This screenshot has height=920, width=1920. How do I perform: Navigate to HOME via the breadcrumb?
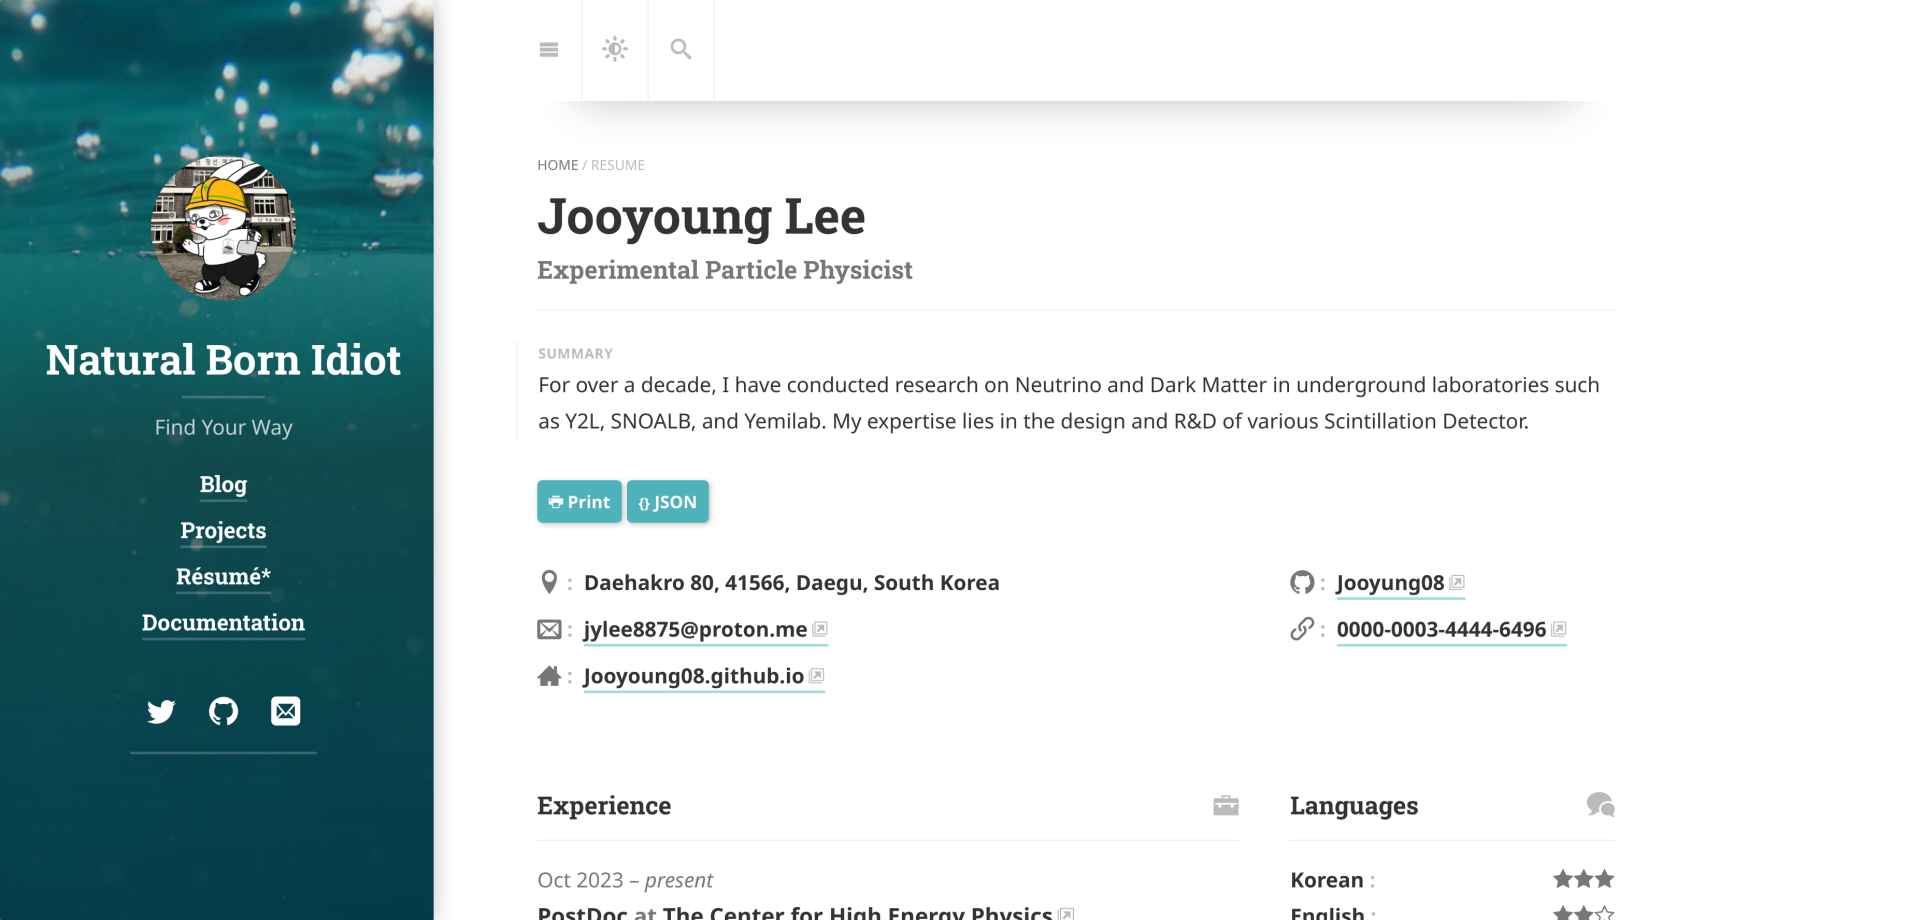pos(557,164)
